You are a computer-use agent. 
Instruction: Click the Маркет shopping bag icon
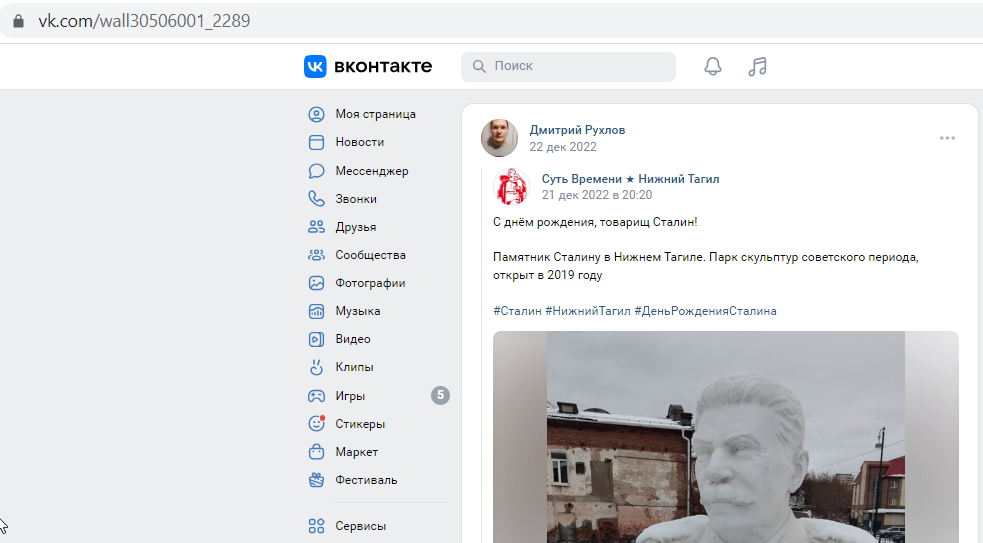coord(317,451)
